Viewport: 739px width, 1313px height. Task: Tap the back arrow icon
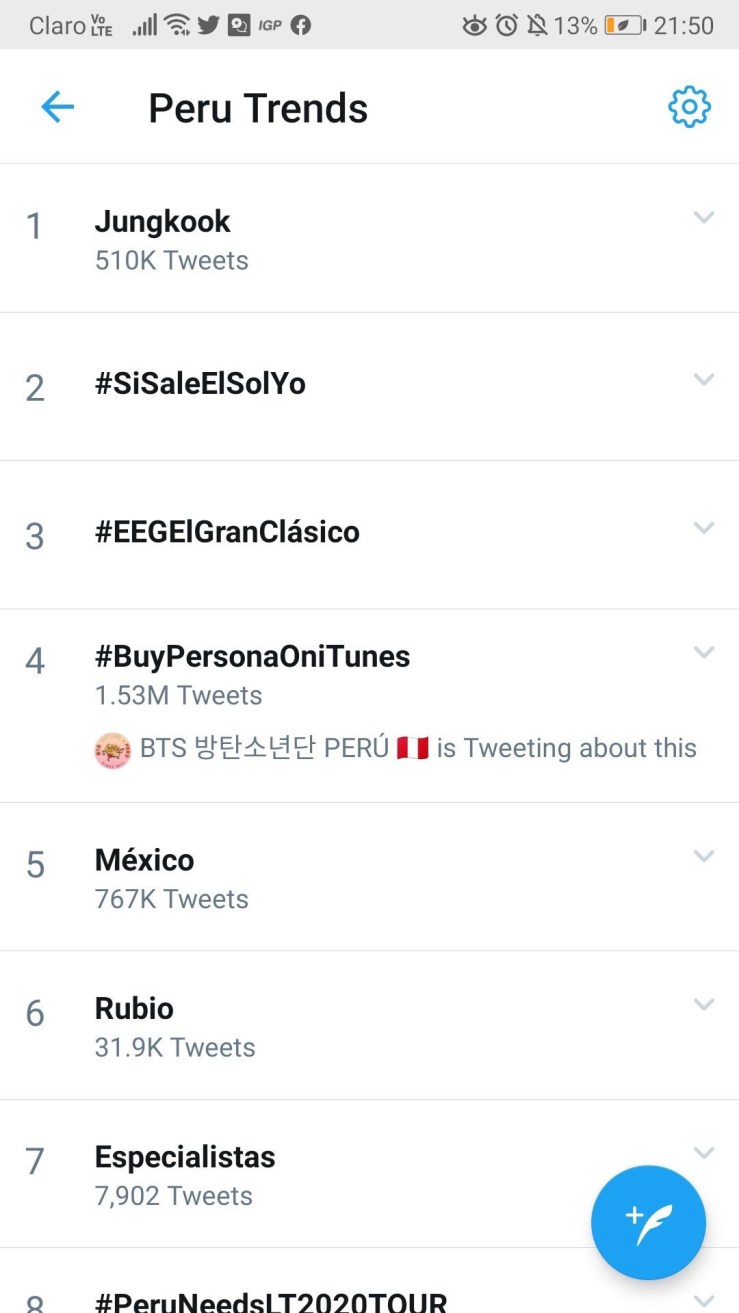tap(57, 107)
